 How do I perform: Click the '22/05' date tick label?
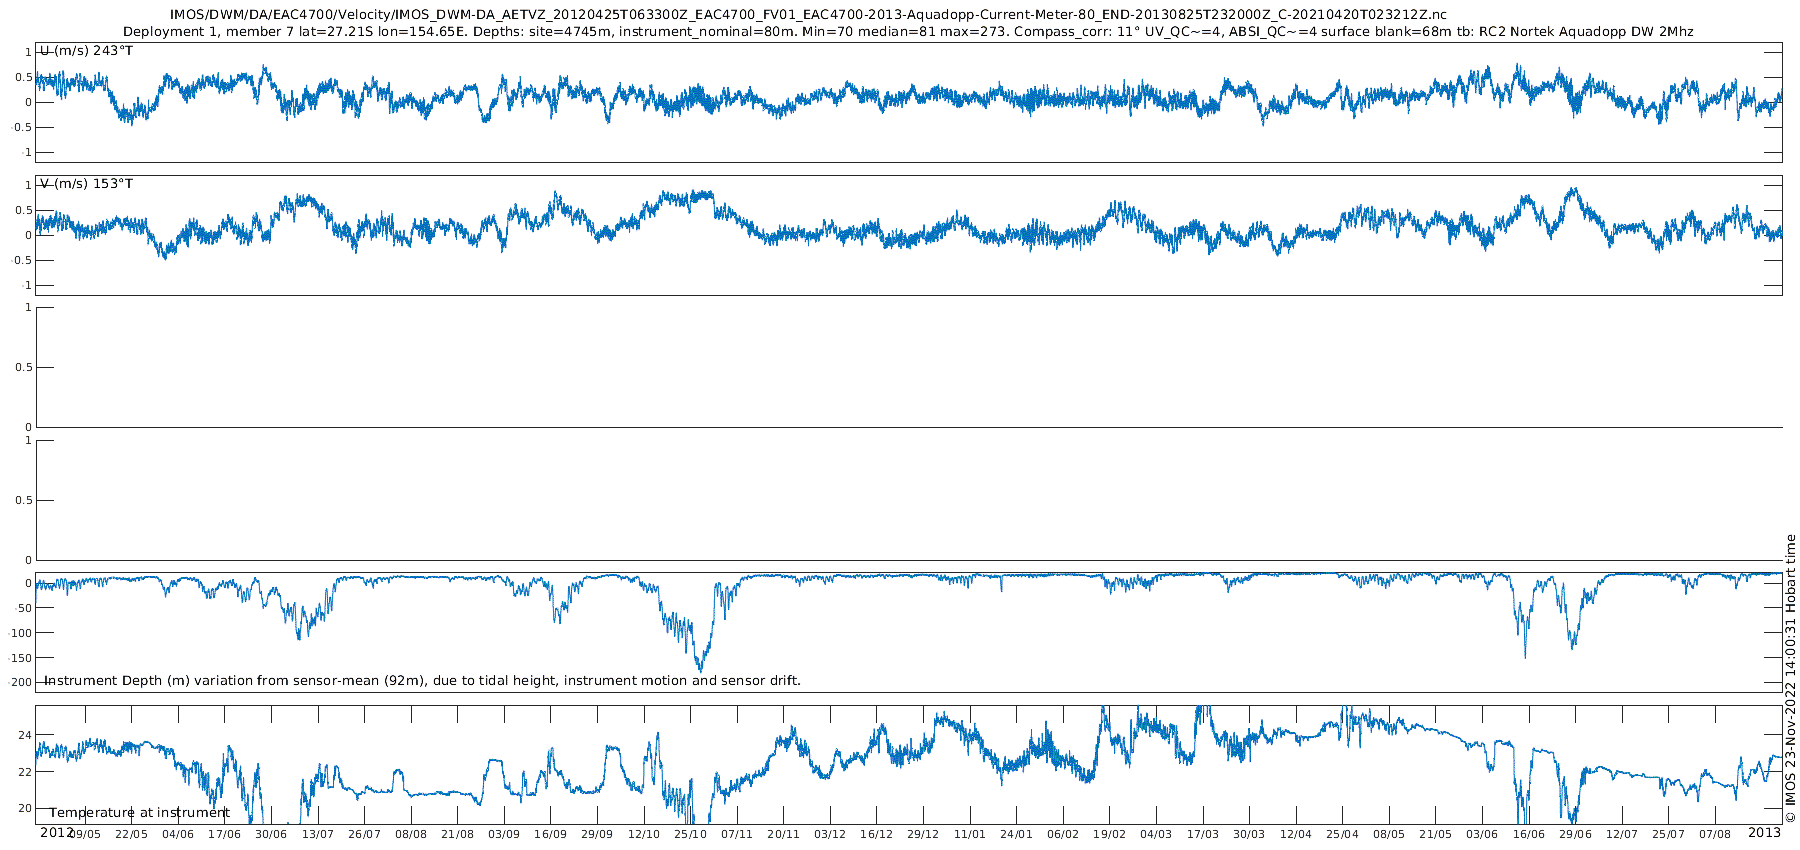point(131,834)
